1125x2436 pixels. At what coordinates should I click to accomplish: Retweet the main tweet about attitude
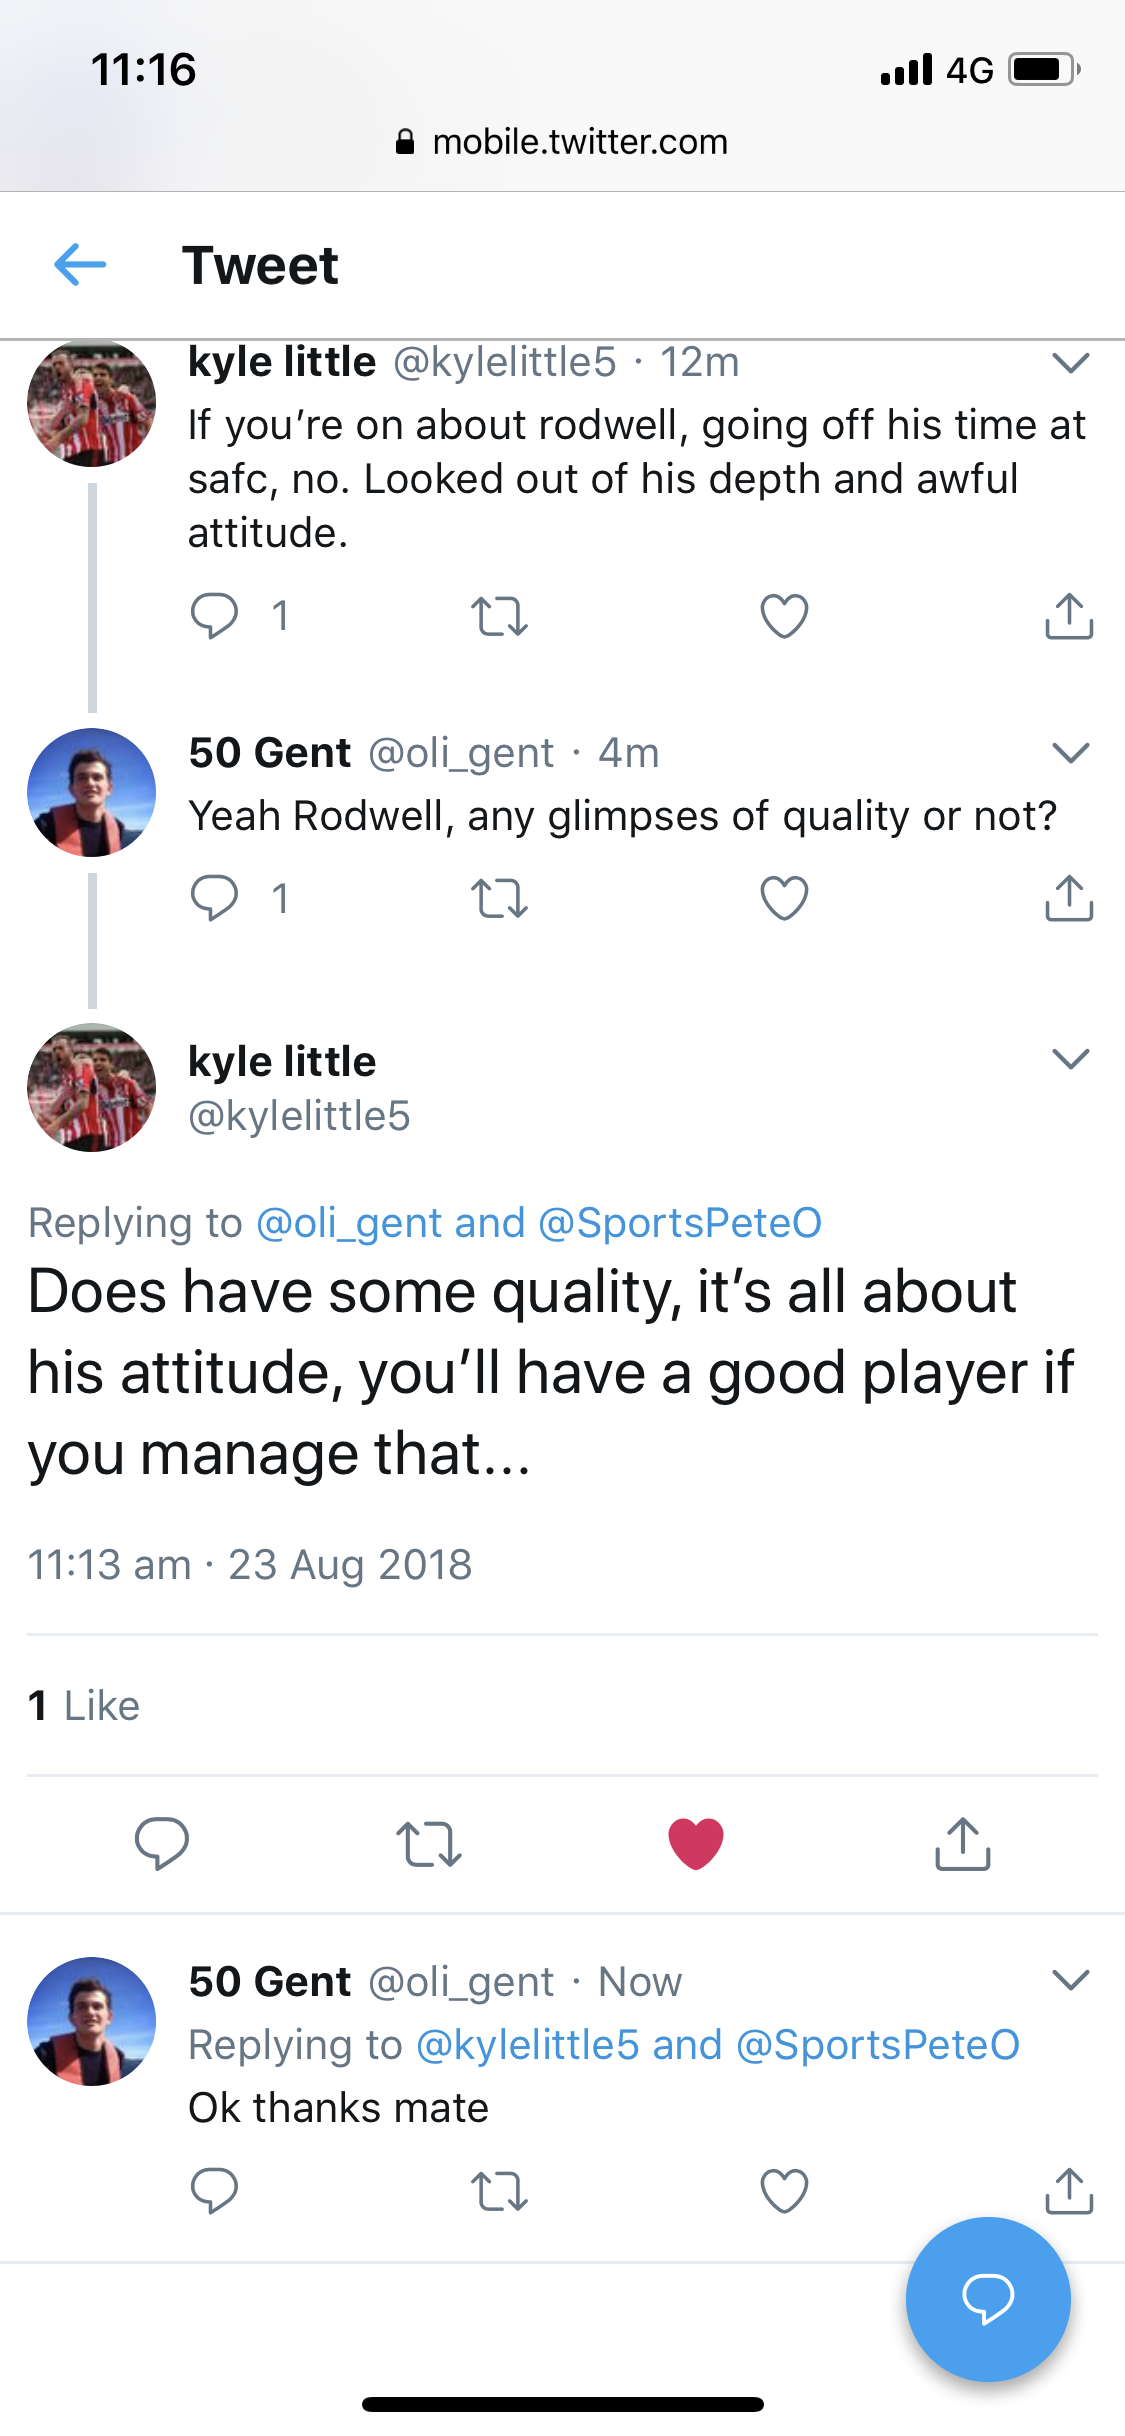pyautogui.click(x=429, y=1844)
